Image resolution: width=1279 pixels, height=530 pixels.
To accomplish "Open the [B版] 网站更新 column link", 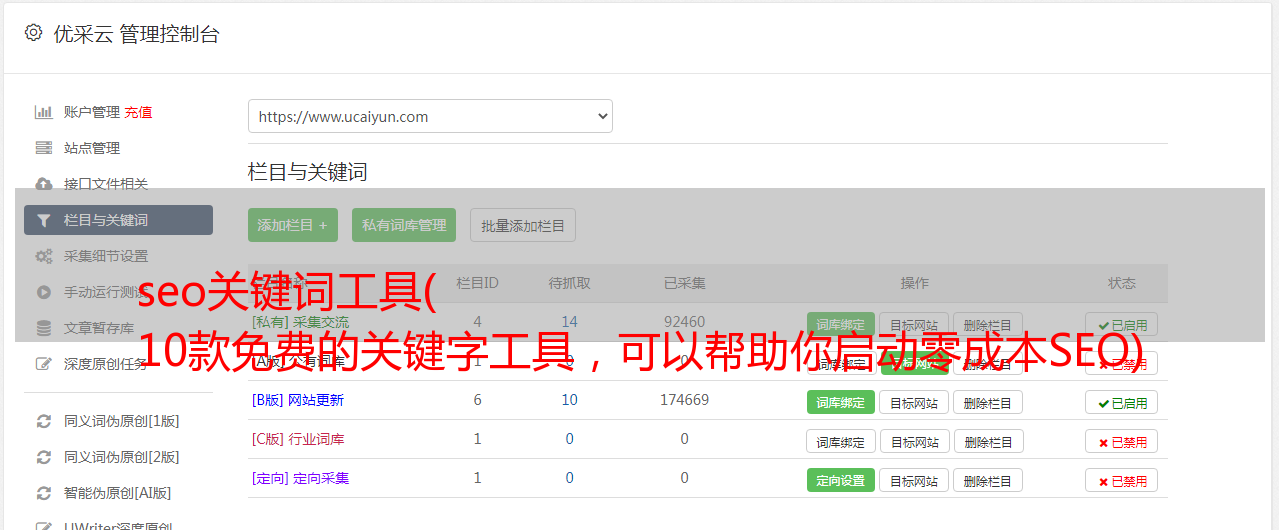I will (298, 400).
